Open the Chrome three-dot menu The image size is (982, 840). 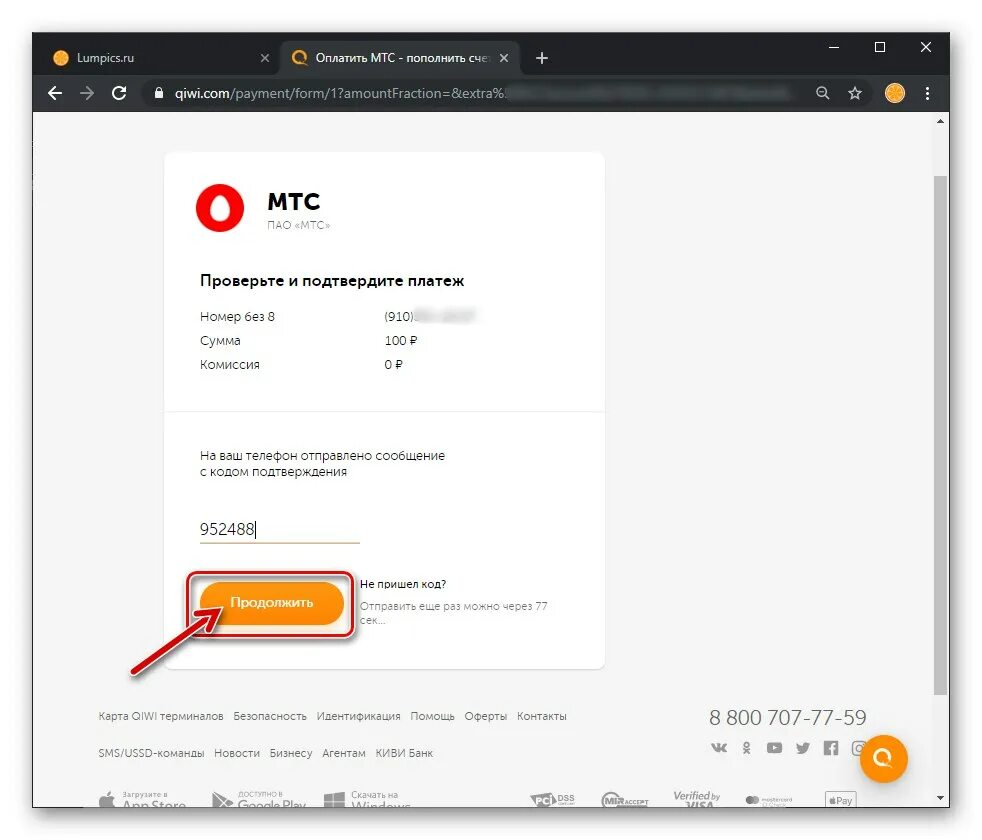[928, 93]
